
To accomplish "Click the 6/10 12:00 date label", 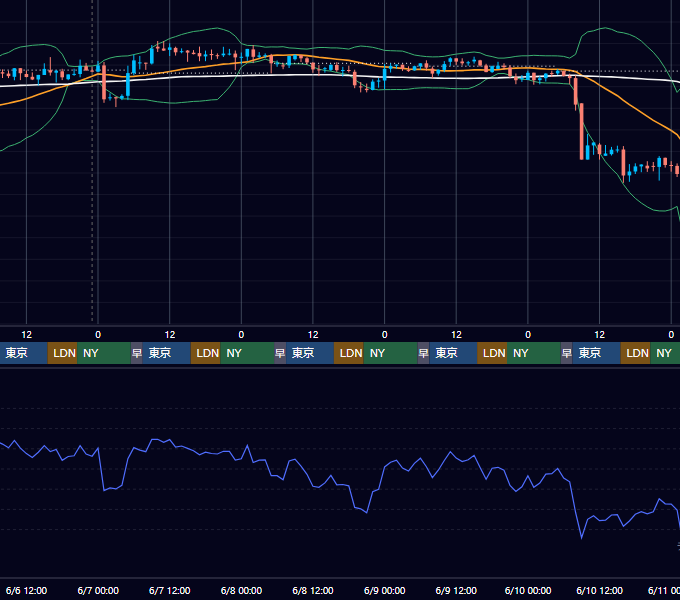I will (x=599, y=590).
